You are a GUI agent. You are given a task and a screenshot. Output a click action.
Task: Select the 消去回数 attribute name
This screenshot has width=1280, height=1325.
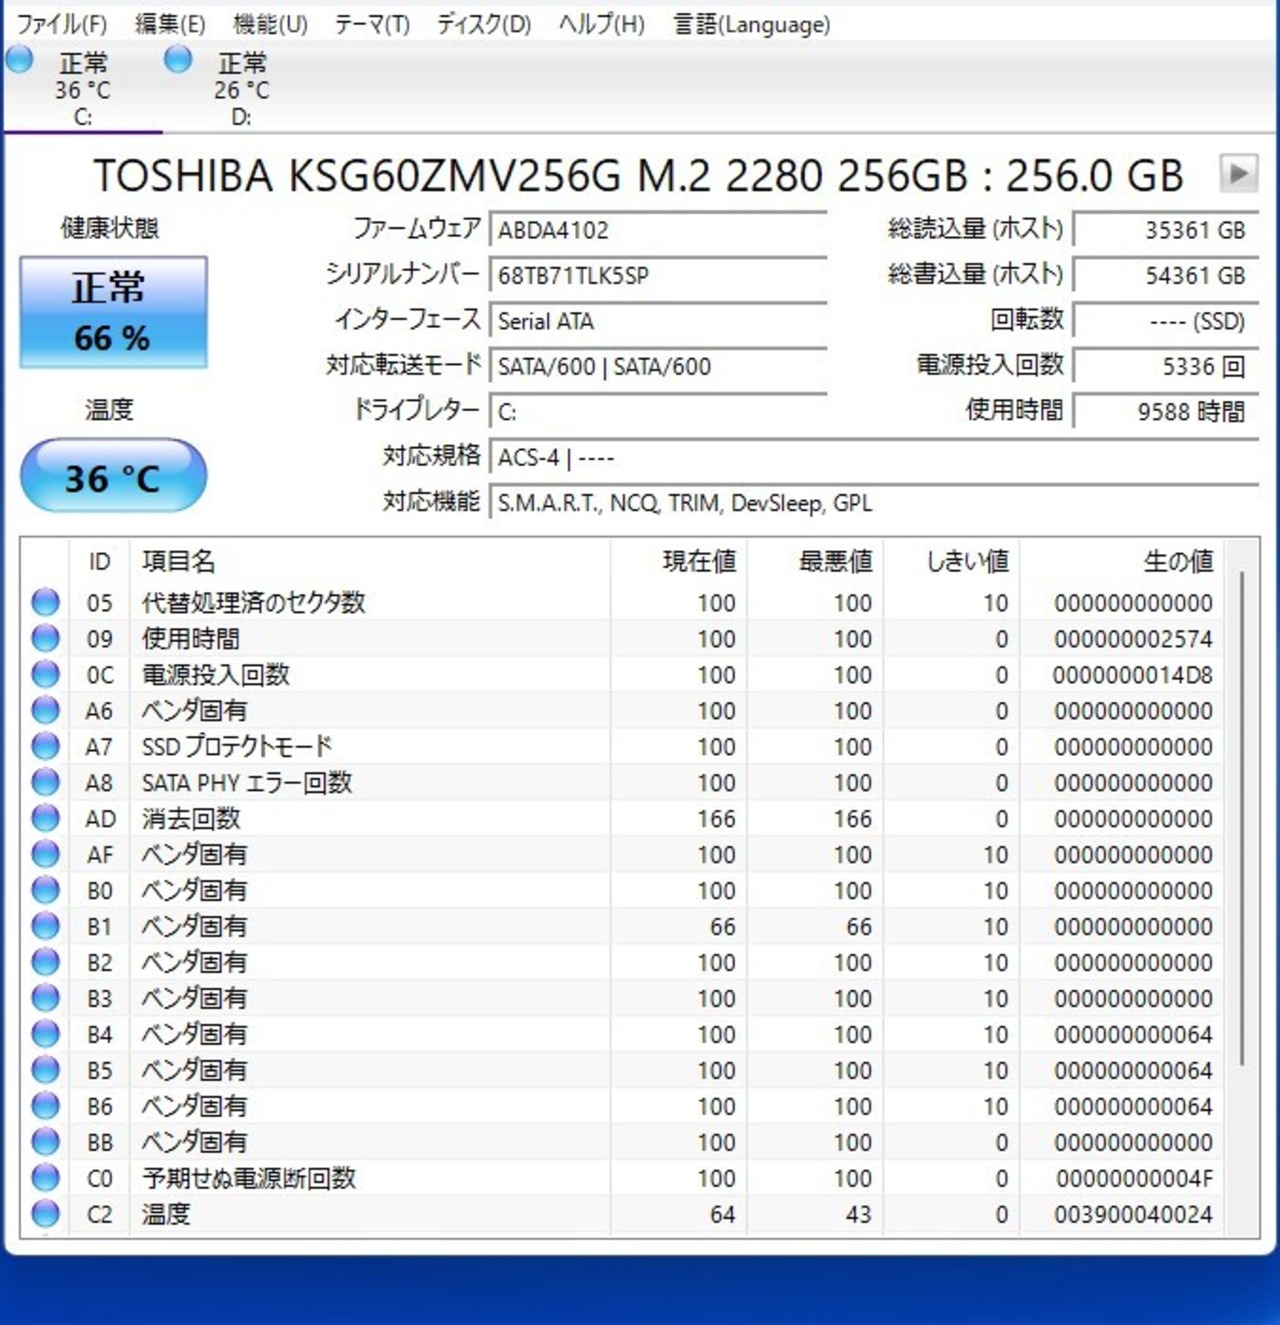tap(191, 818)
